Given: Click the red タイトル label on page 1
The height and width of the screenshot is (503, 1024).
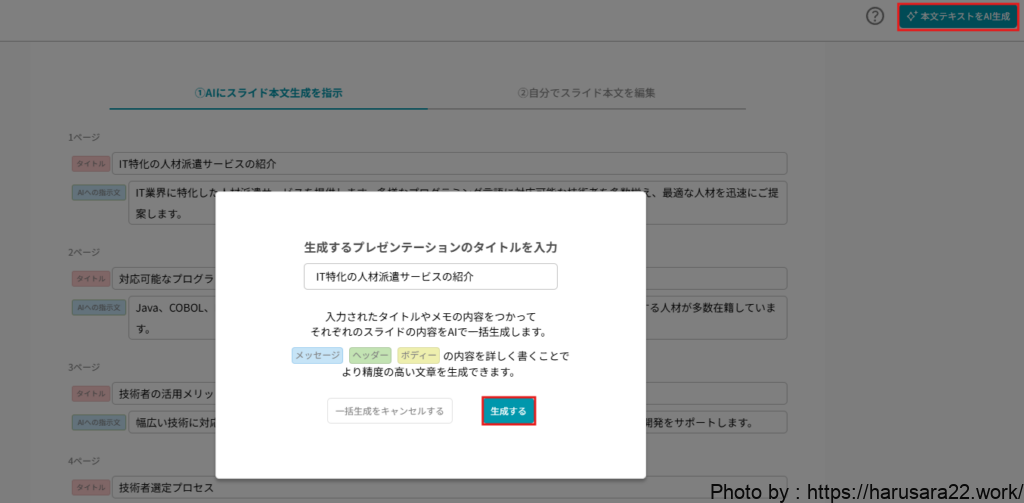Looking at the screenshot, I should 89,164.
